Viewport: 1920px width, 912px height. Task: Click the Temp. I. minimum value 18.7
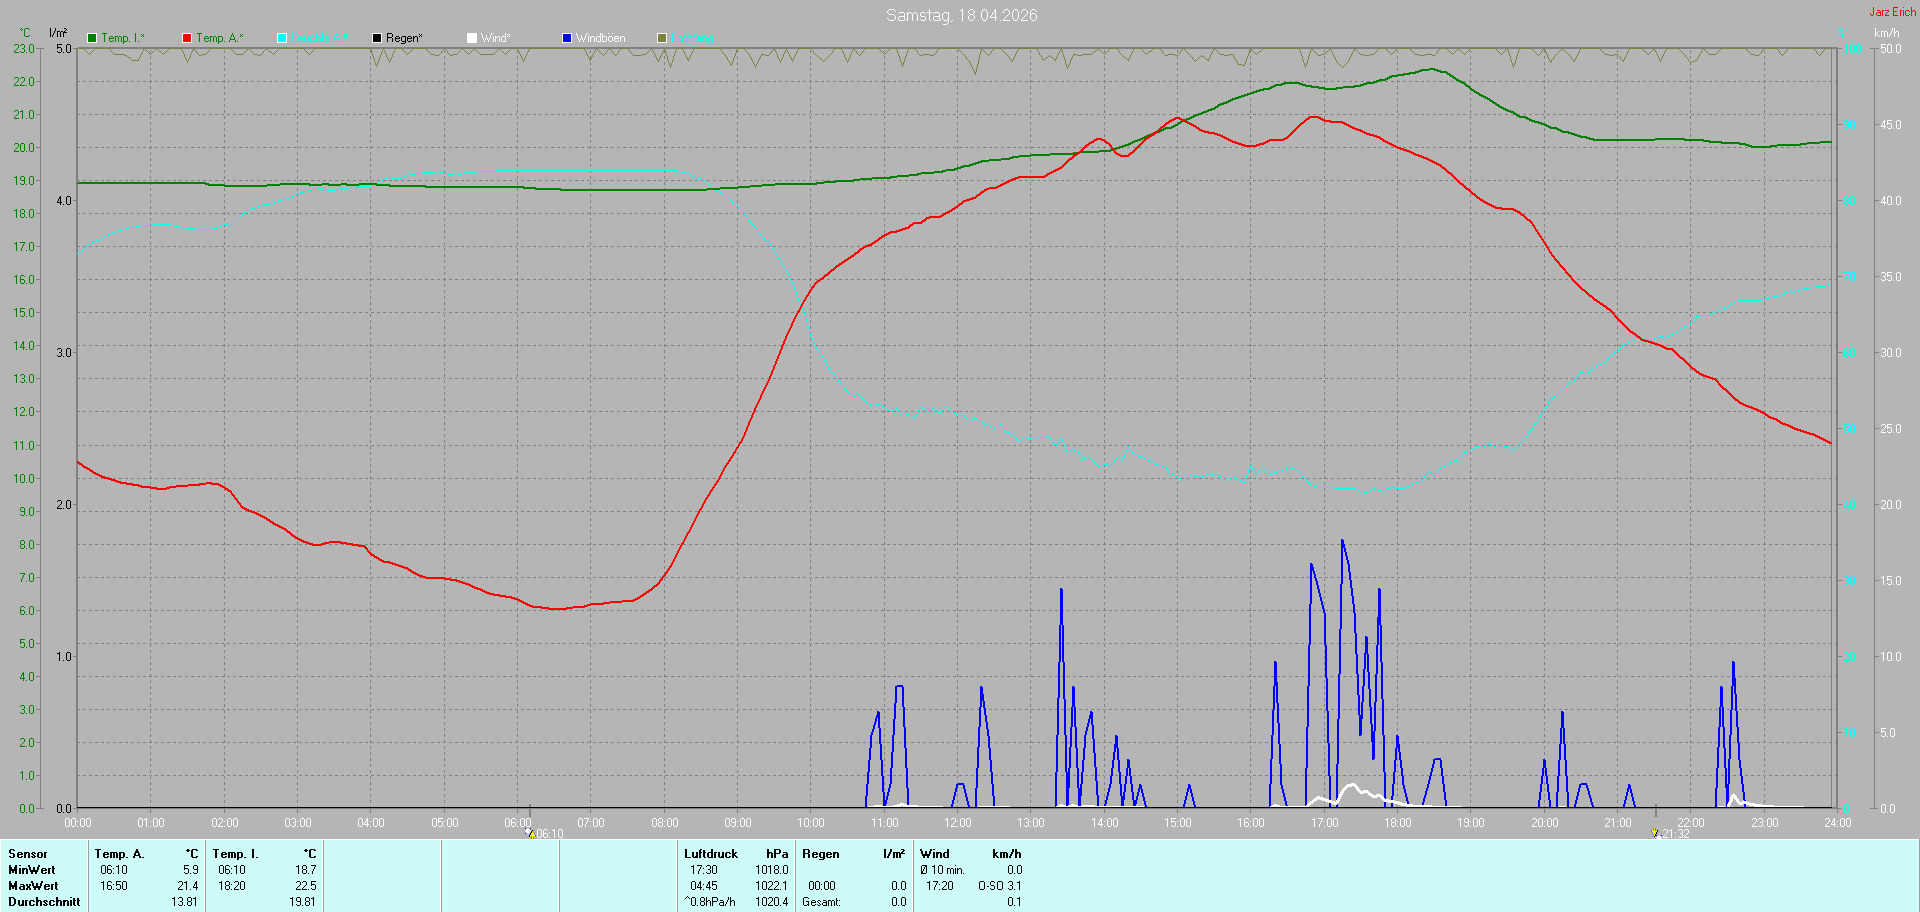pyautogui.click(x=306, y=870)
